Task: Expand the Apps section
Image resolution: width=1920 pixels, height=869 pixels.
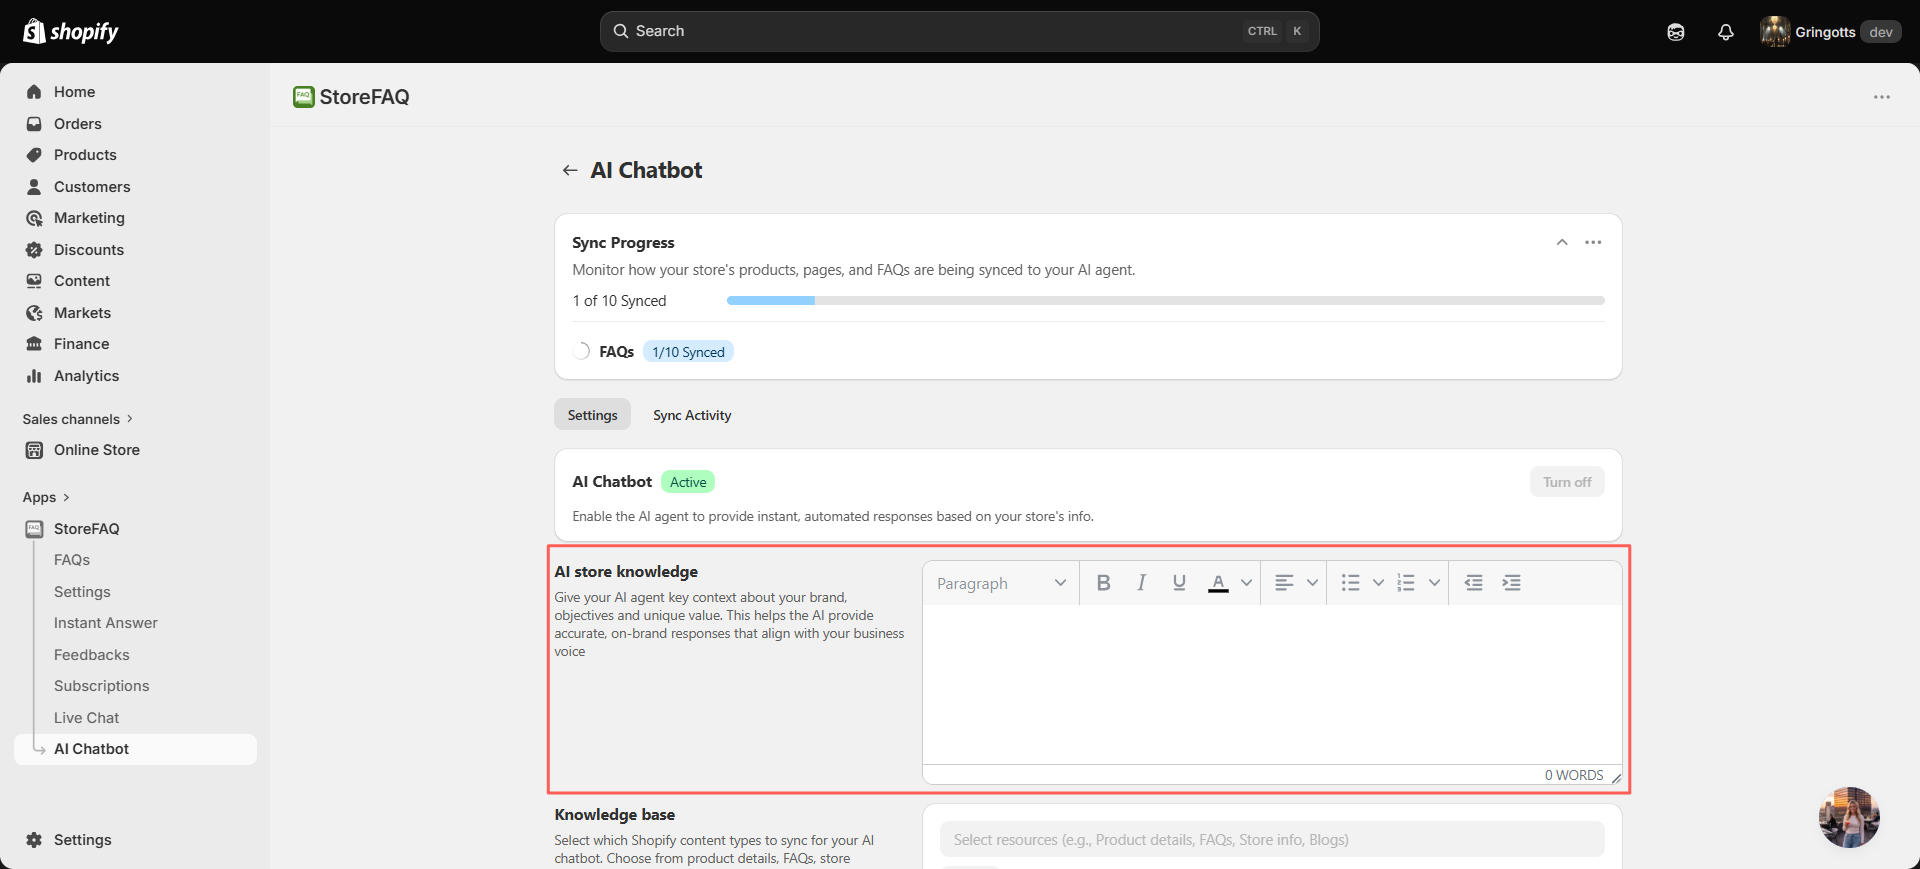Action: coord(46,497)
